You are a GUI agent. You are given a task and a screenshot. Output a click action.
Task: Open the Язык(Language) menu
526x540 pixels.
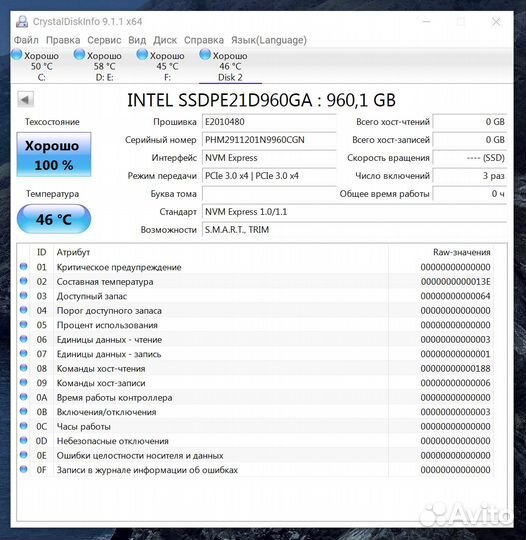(269, 40)
